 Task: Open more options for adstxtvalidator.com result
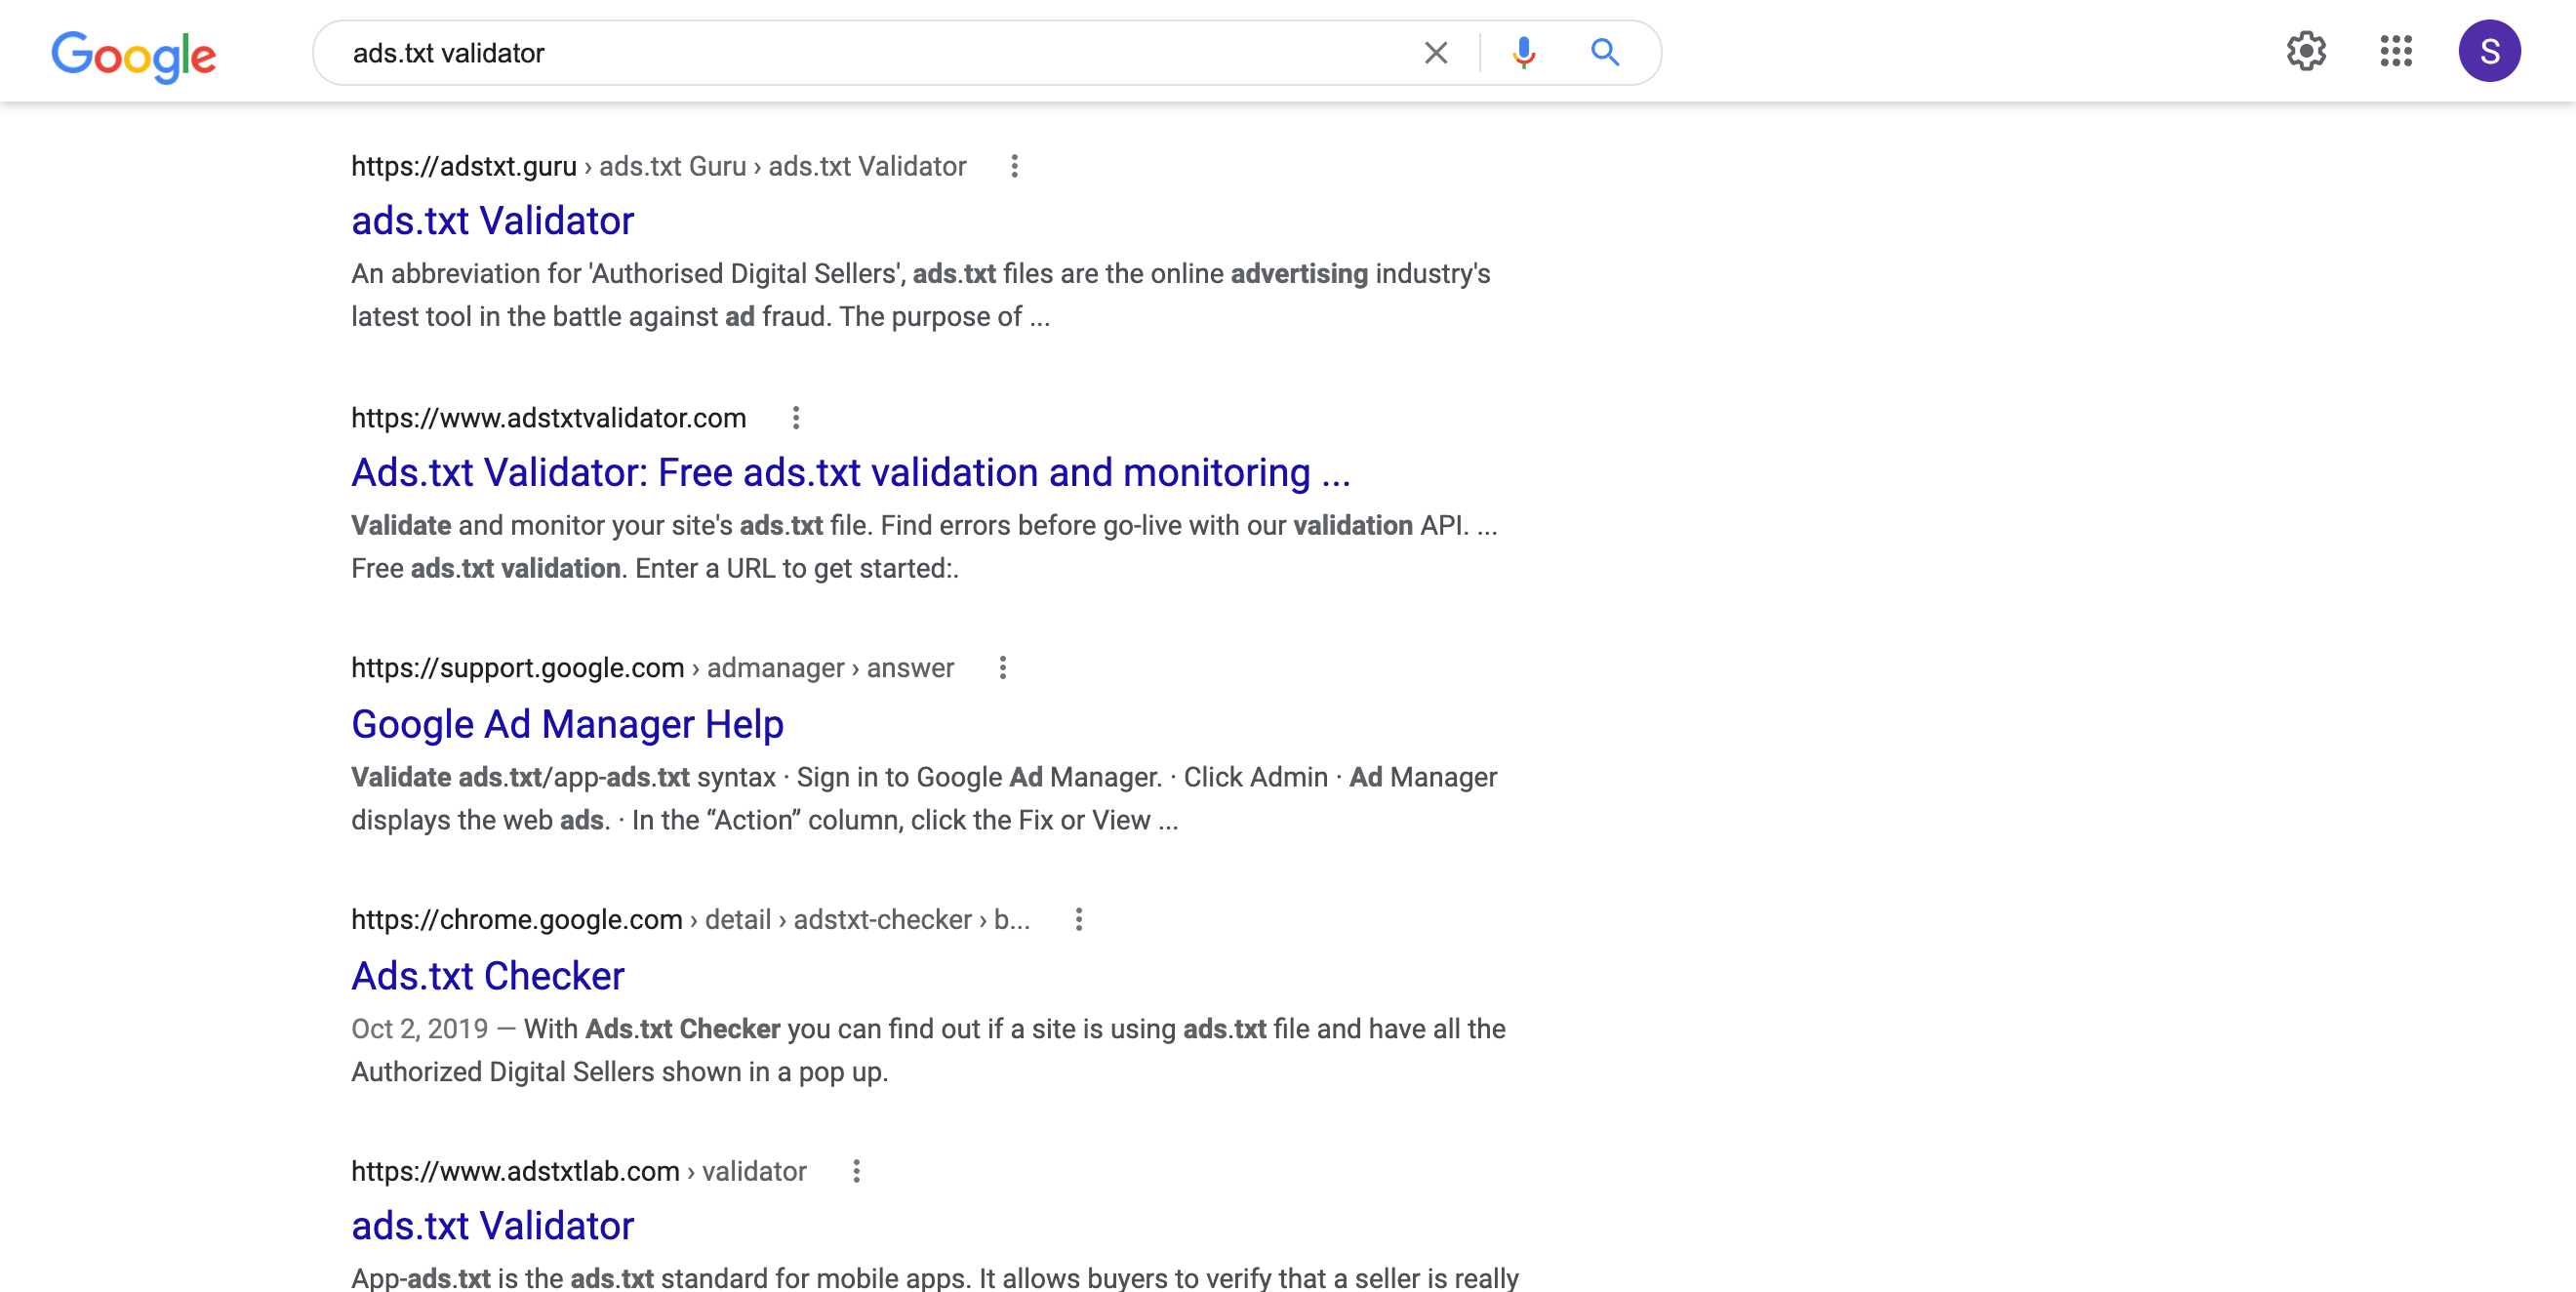pyautogui.click(x=796, y=418)
